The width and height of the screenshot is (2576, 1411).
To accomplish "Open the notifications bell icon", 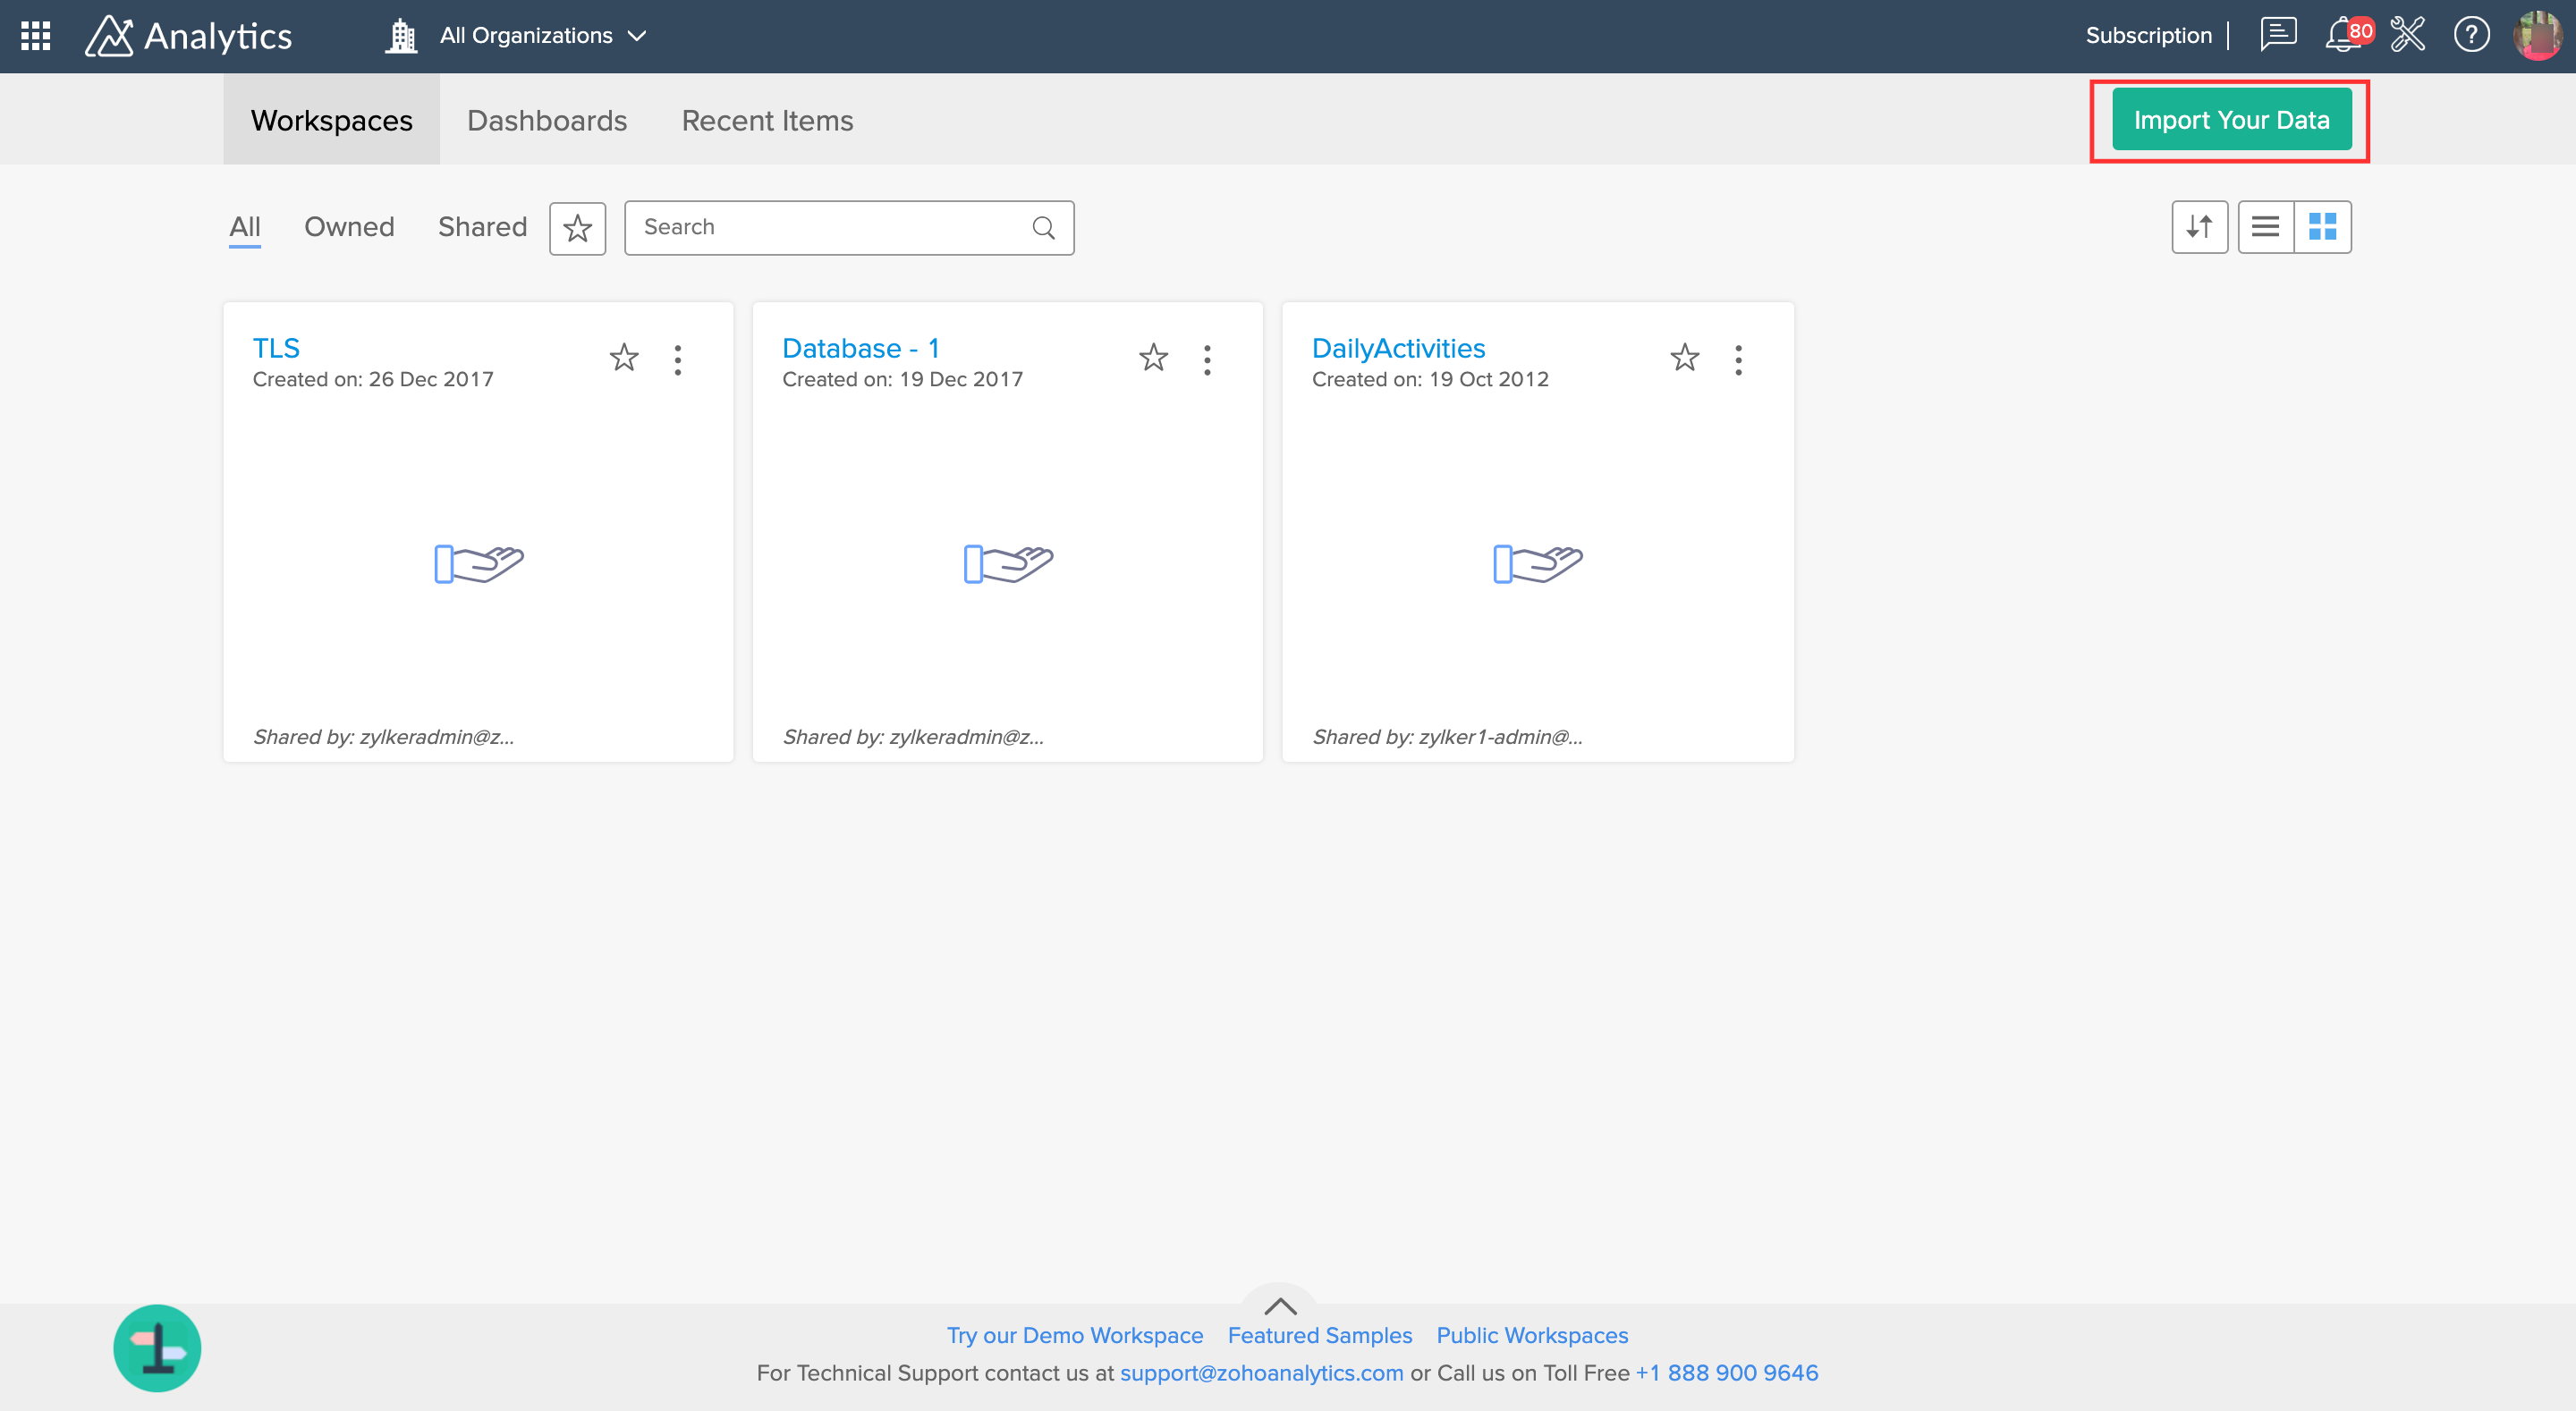I will (2343, 36).
